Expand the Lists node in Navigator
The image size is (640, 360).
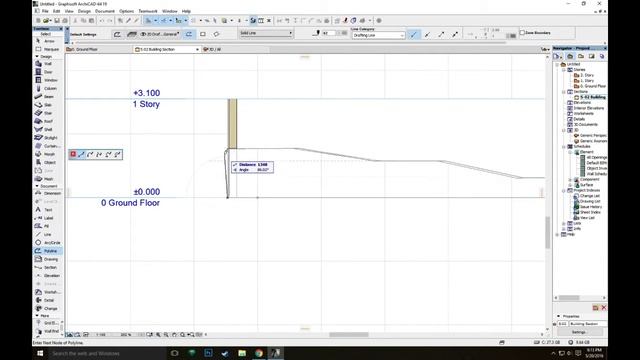tap(564, 223)
